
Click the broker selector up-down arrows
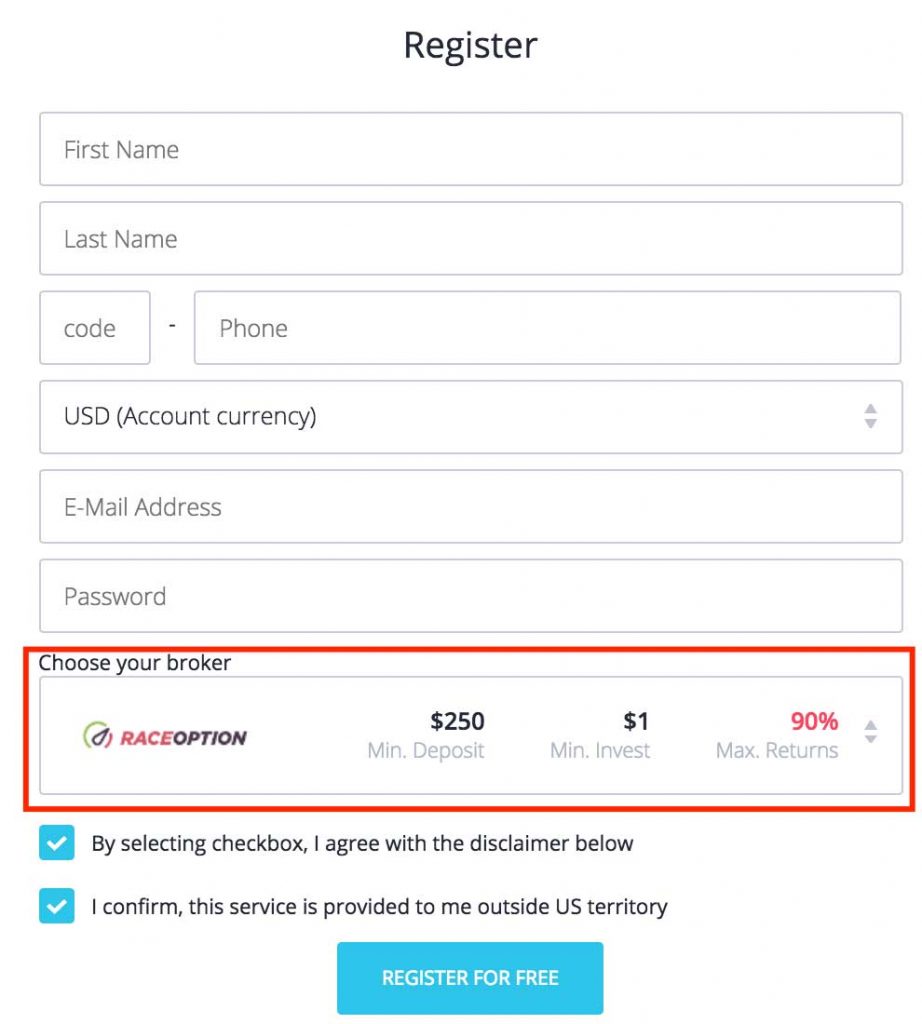870,731
